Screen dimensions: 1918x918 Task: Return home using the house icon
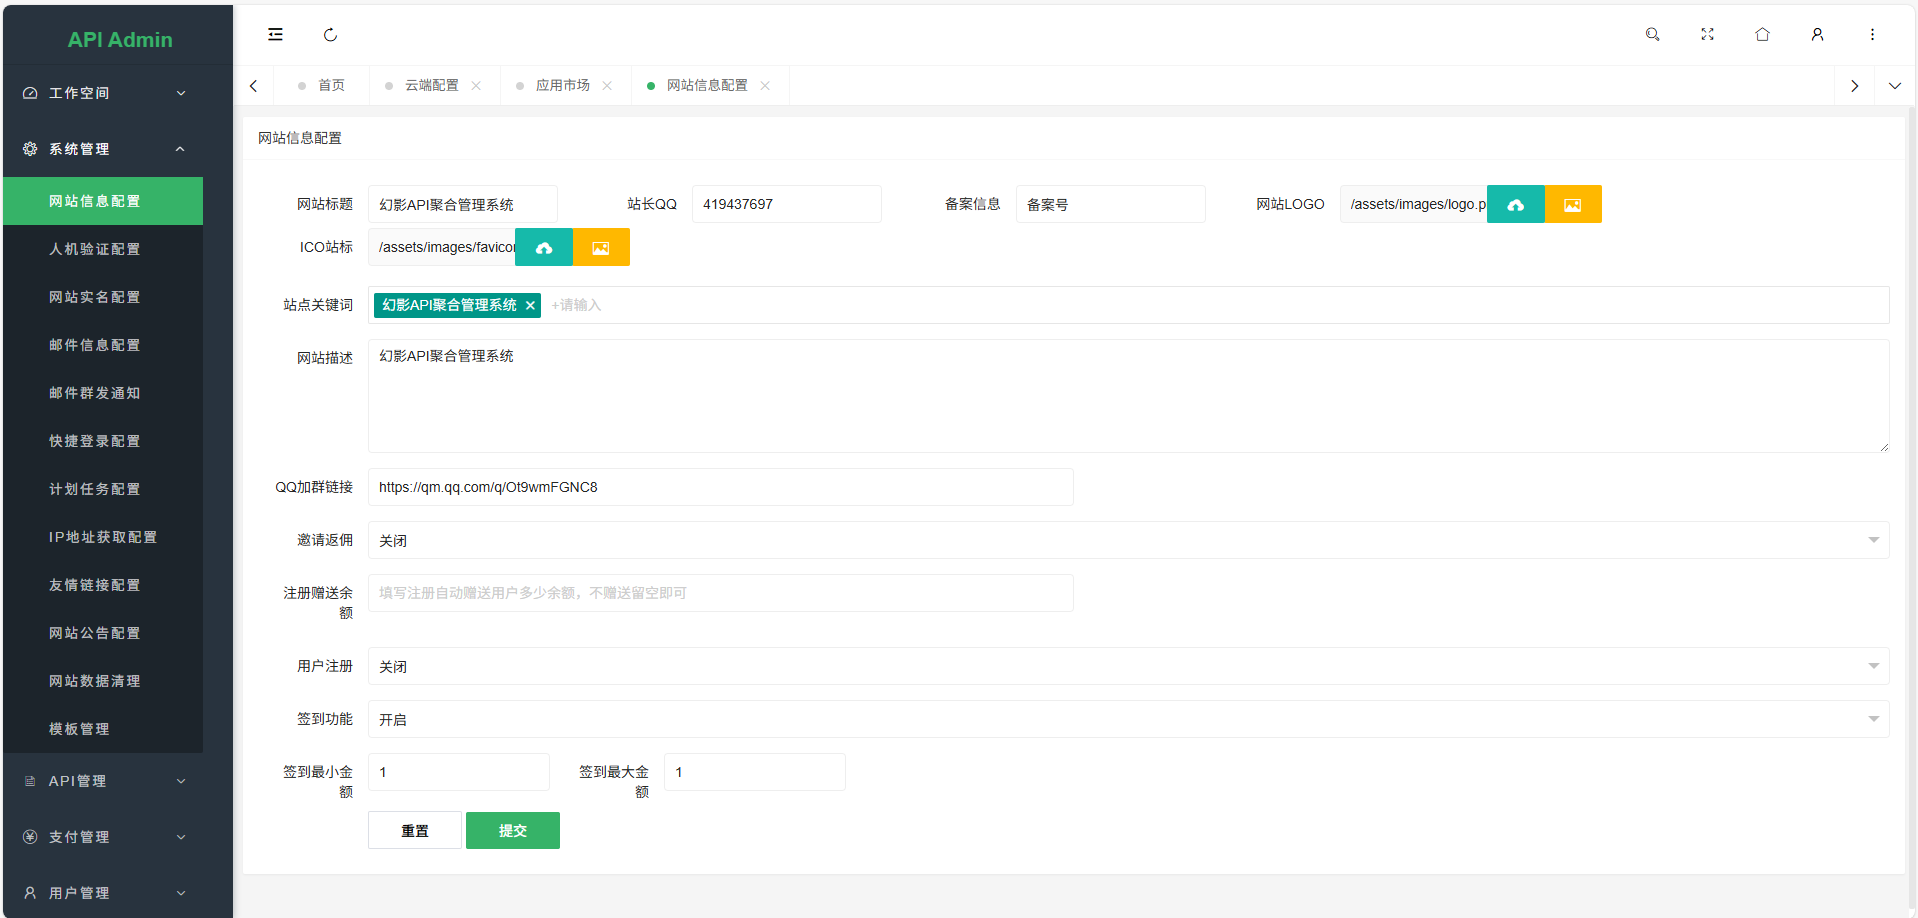coord(1762,34)
